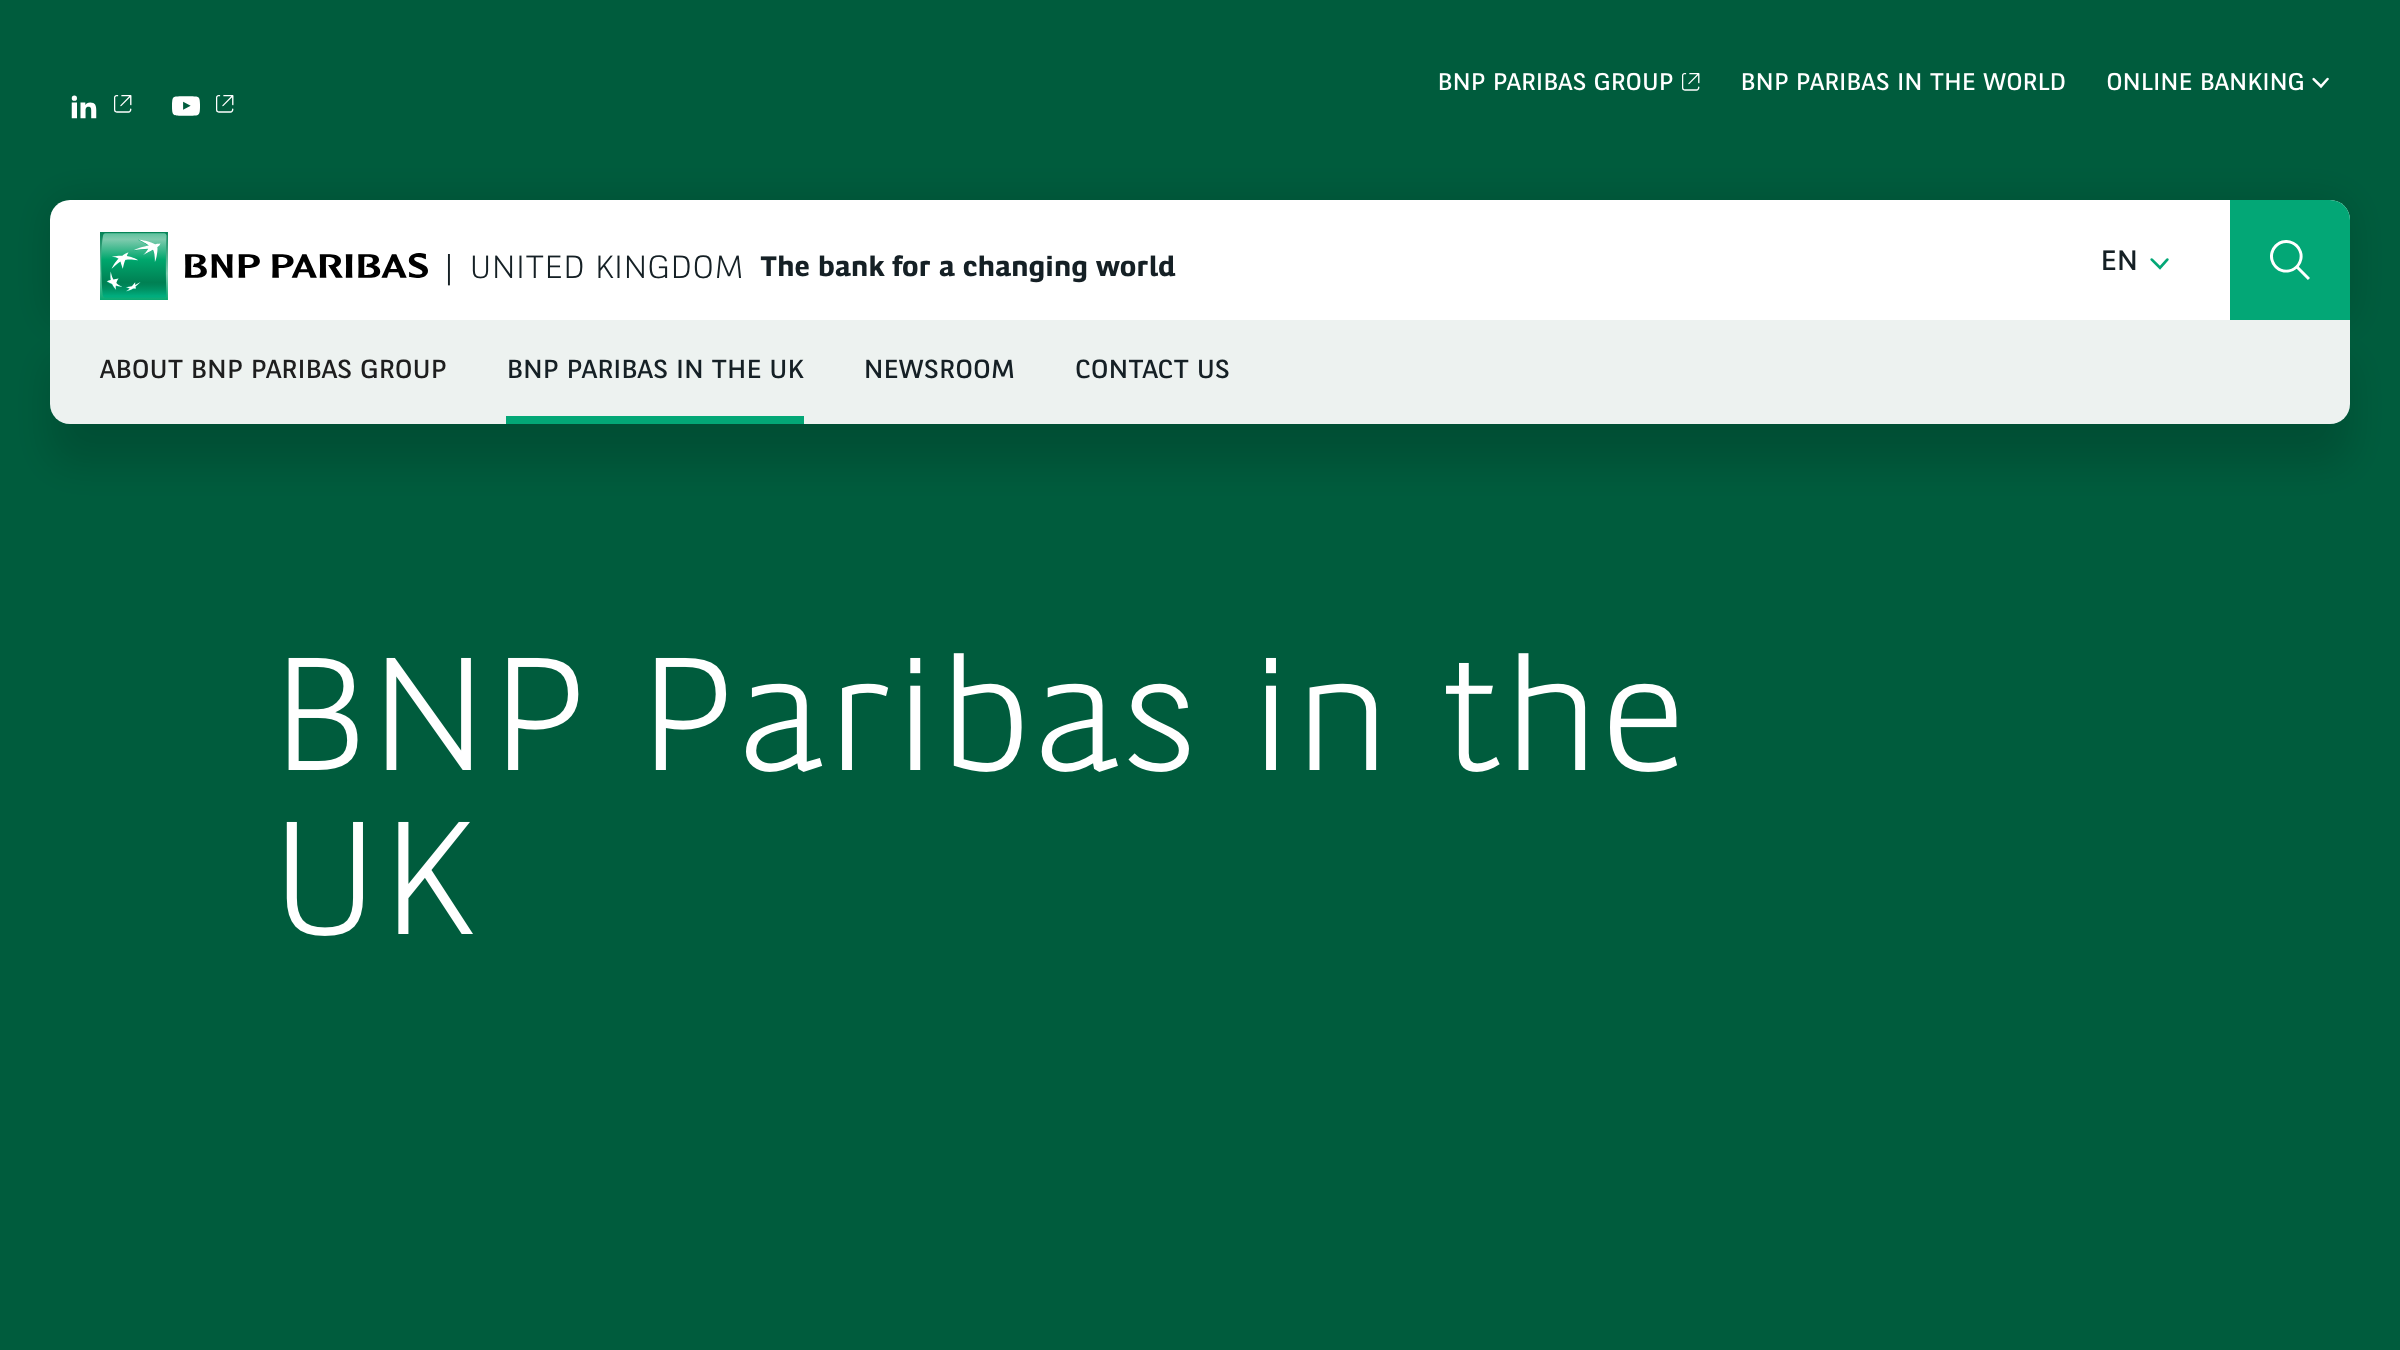Go to BNP Paribas in the World
Screen dimensions: 2400x1350
[x=1903, y=82]
